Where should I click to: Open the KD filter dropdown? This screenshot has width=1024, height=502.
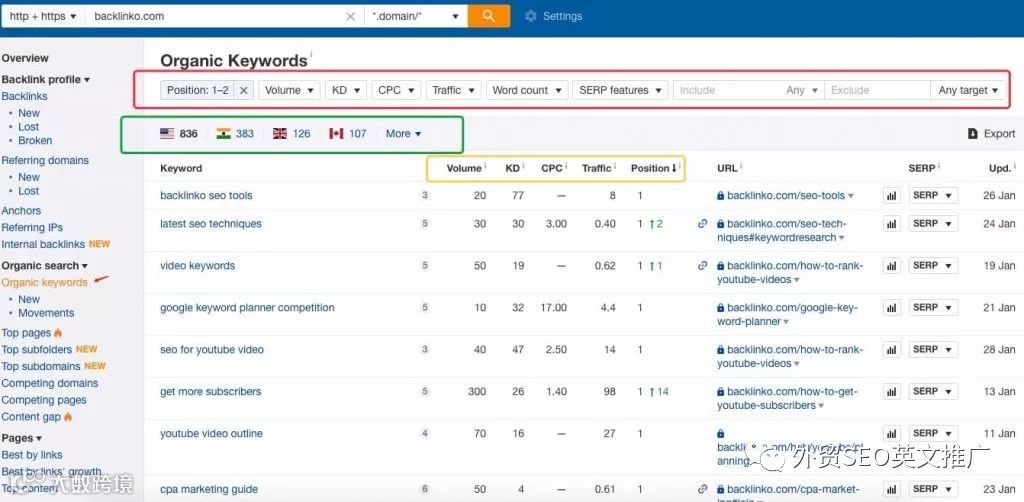[x=345, y=90]
